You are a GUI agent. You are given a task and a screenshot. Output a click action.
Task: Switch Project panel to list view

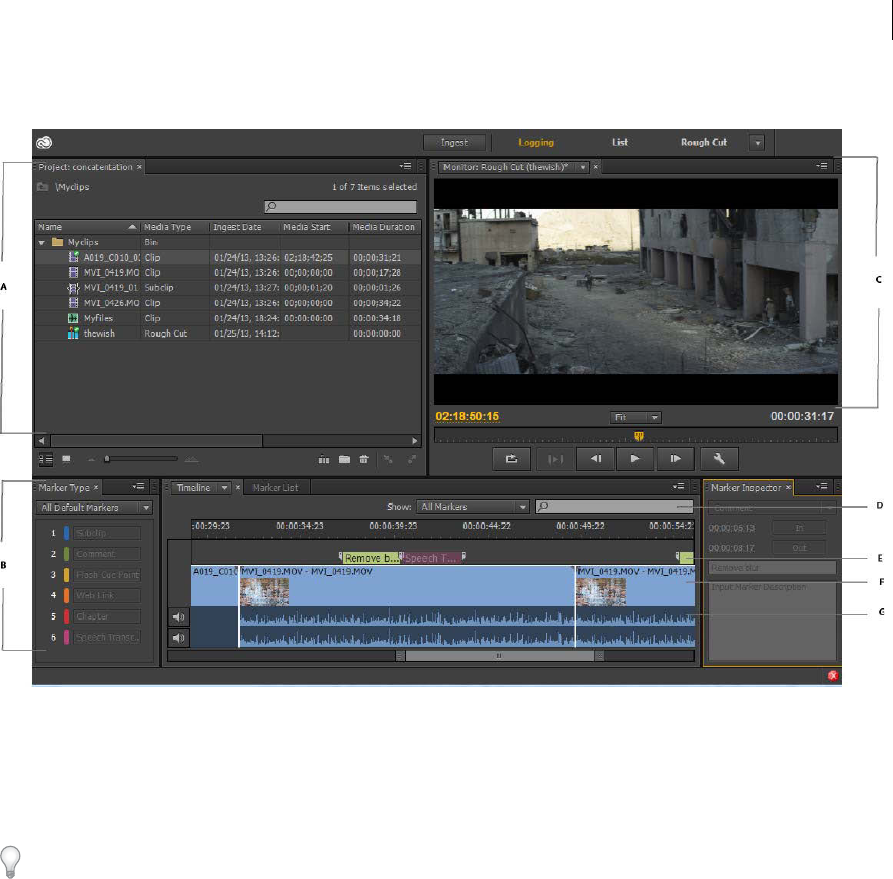pos(46,459)
